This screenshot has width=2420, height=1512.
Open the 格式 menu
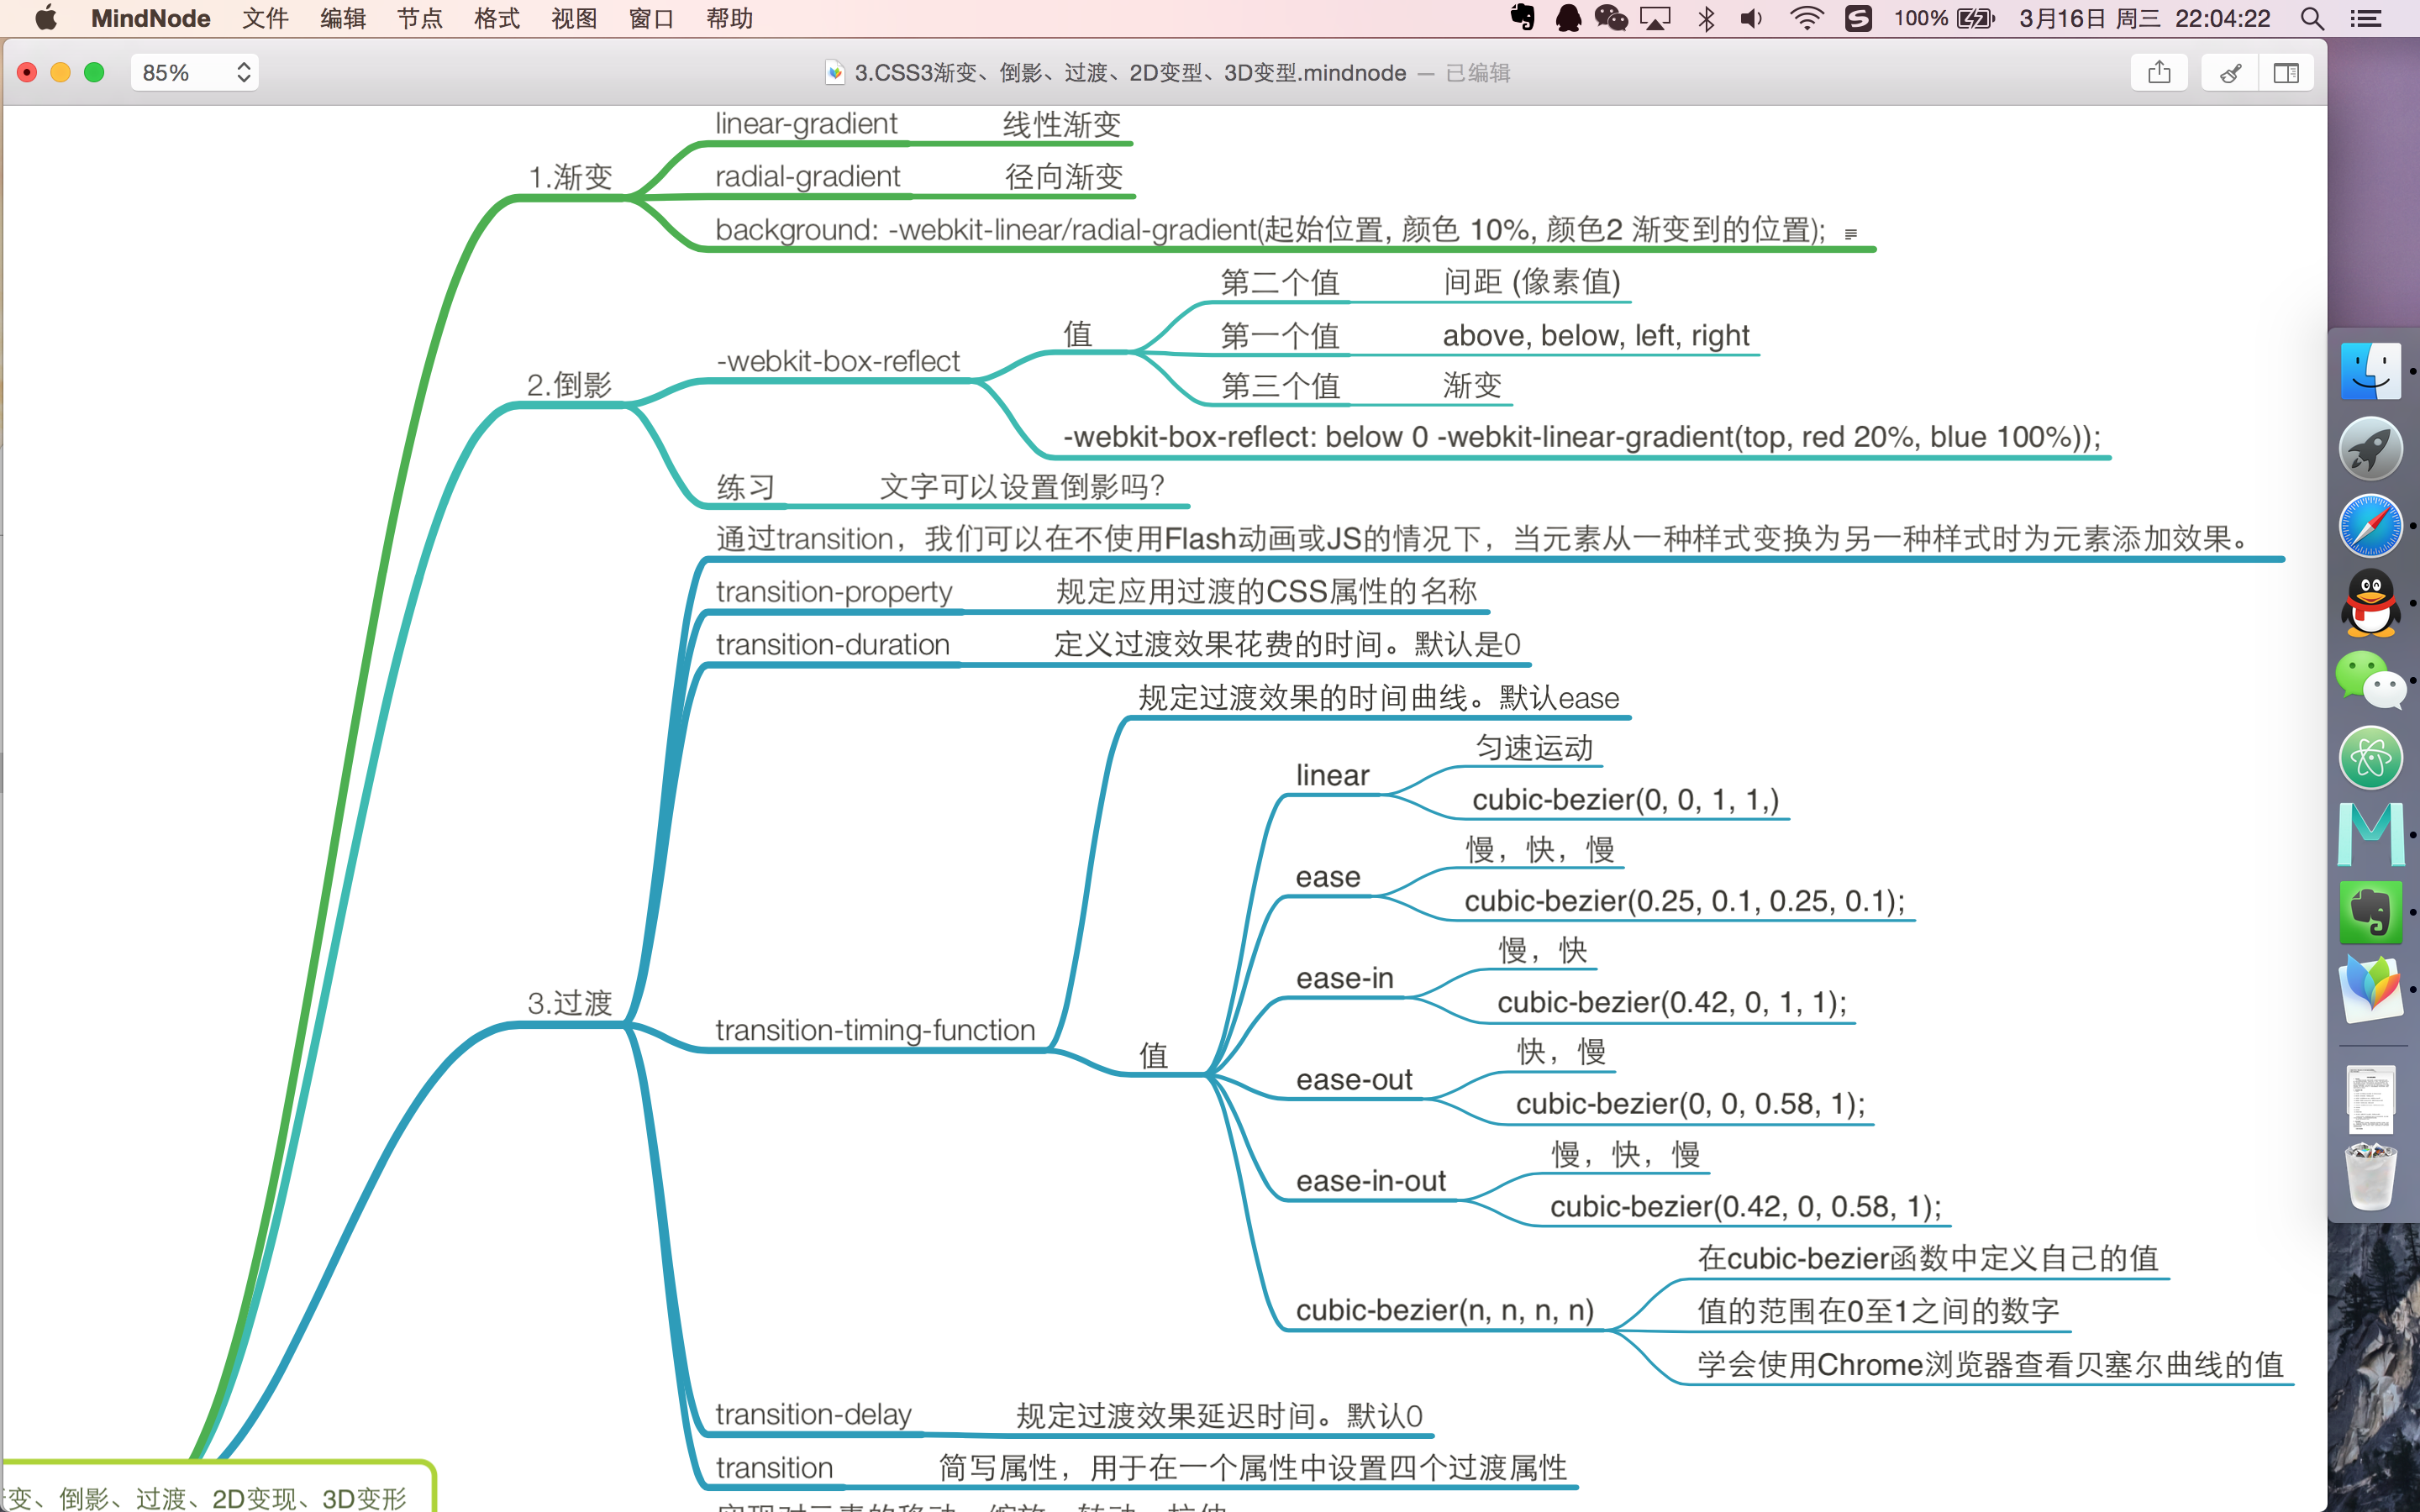click(x=497, y=18)
